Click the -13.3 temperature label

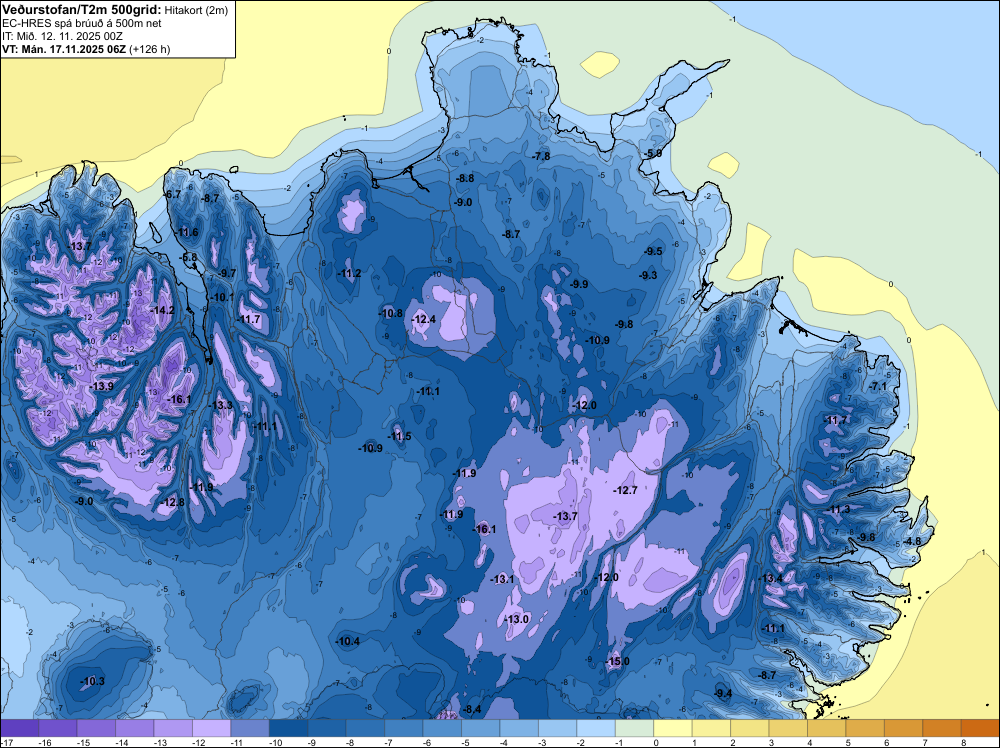pos(221,405)
